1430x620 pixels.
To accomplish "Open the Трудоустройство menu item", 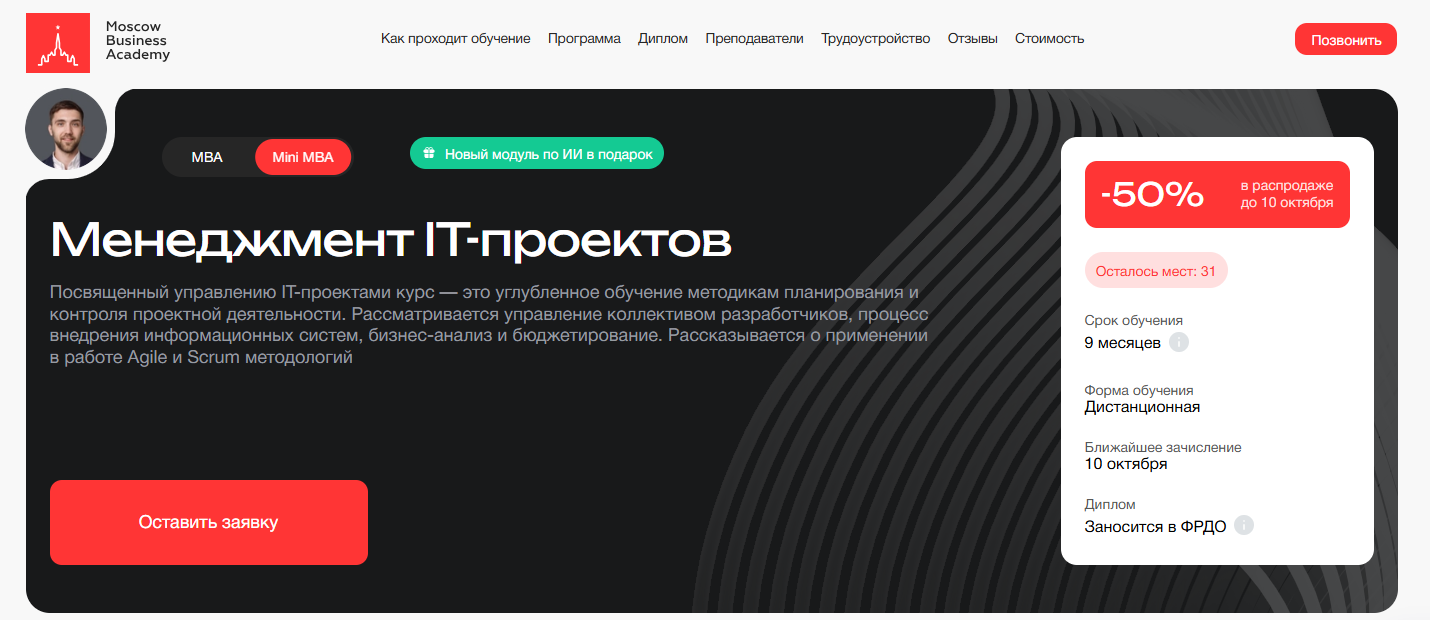I will tap(875, 39).
